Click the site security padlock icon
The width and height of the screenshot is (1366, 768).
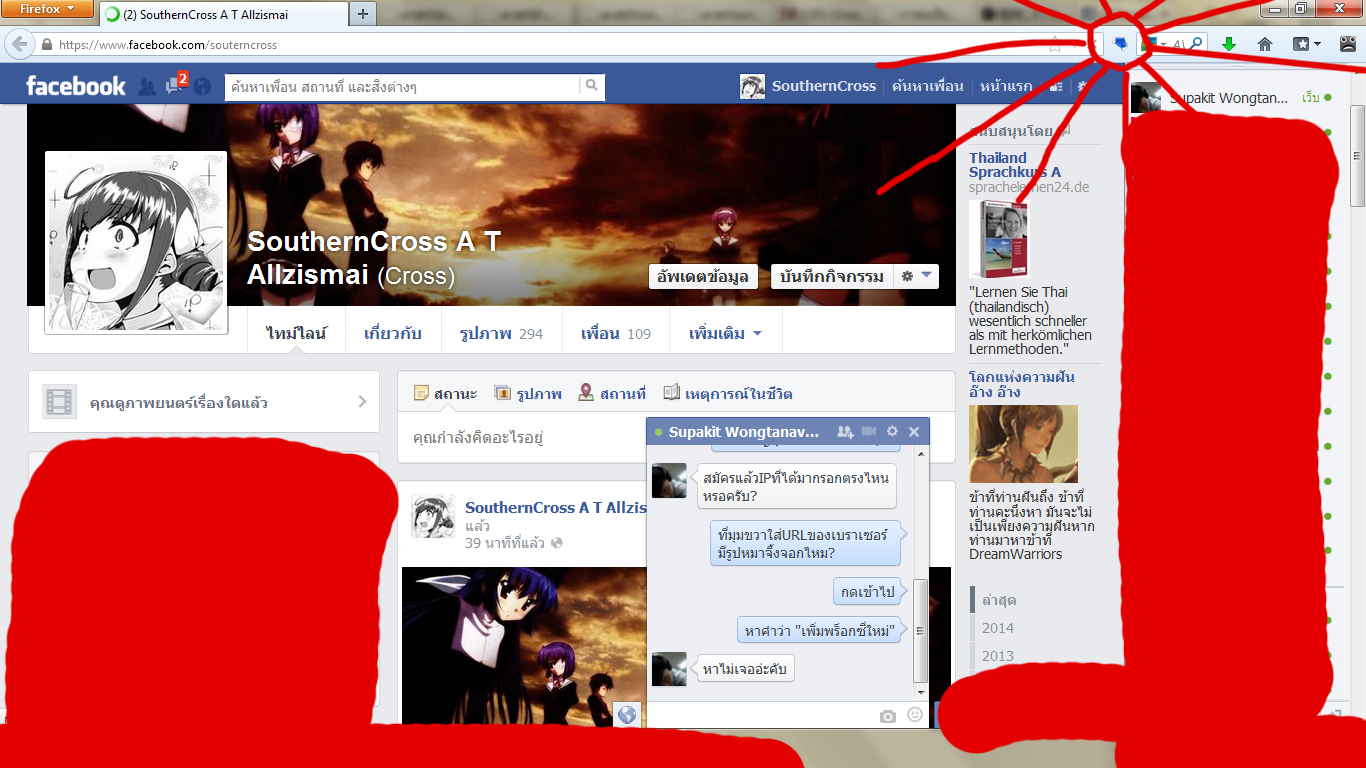click(x=46, y=45)
